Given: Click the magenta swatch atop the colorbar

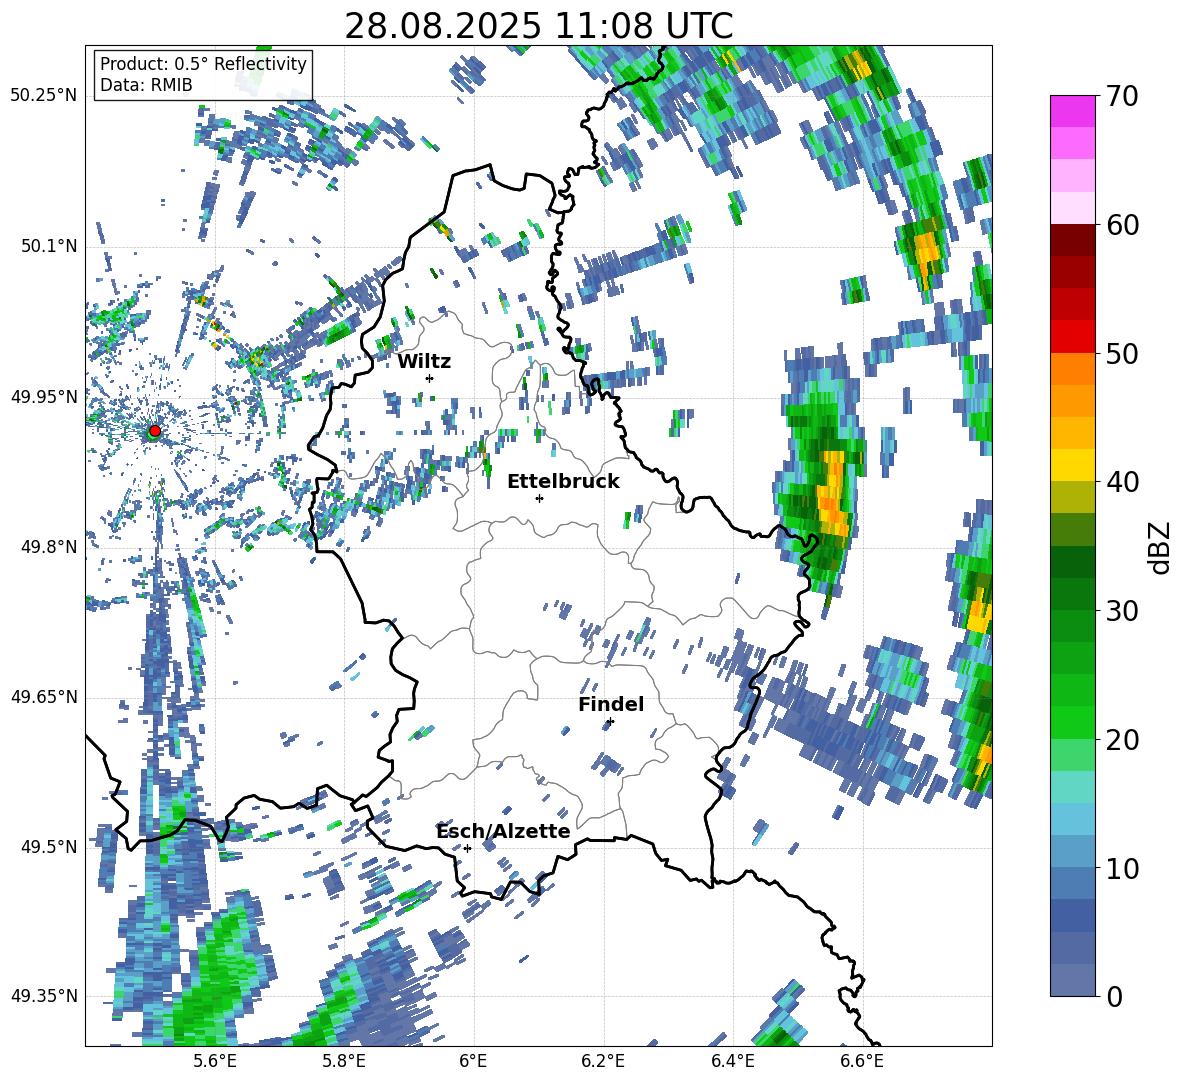Looking at the screenshot, I should [x=1072, y=111].
